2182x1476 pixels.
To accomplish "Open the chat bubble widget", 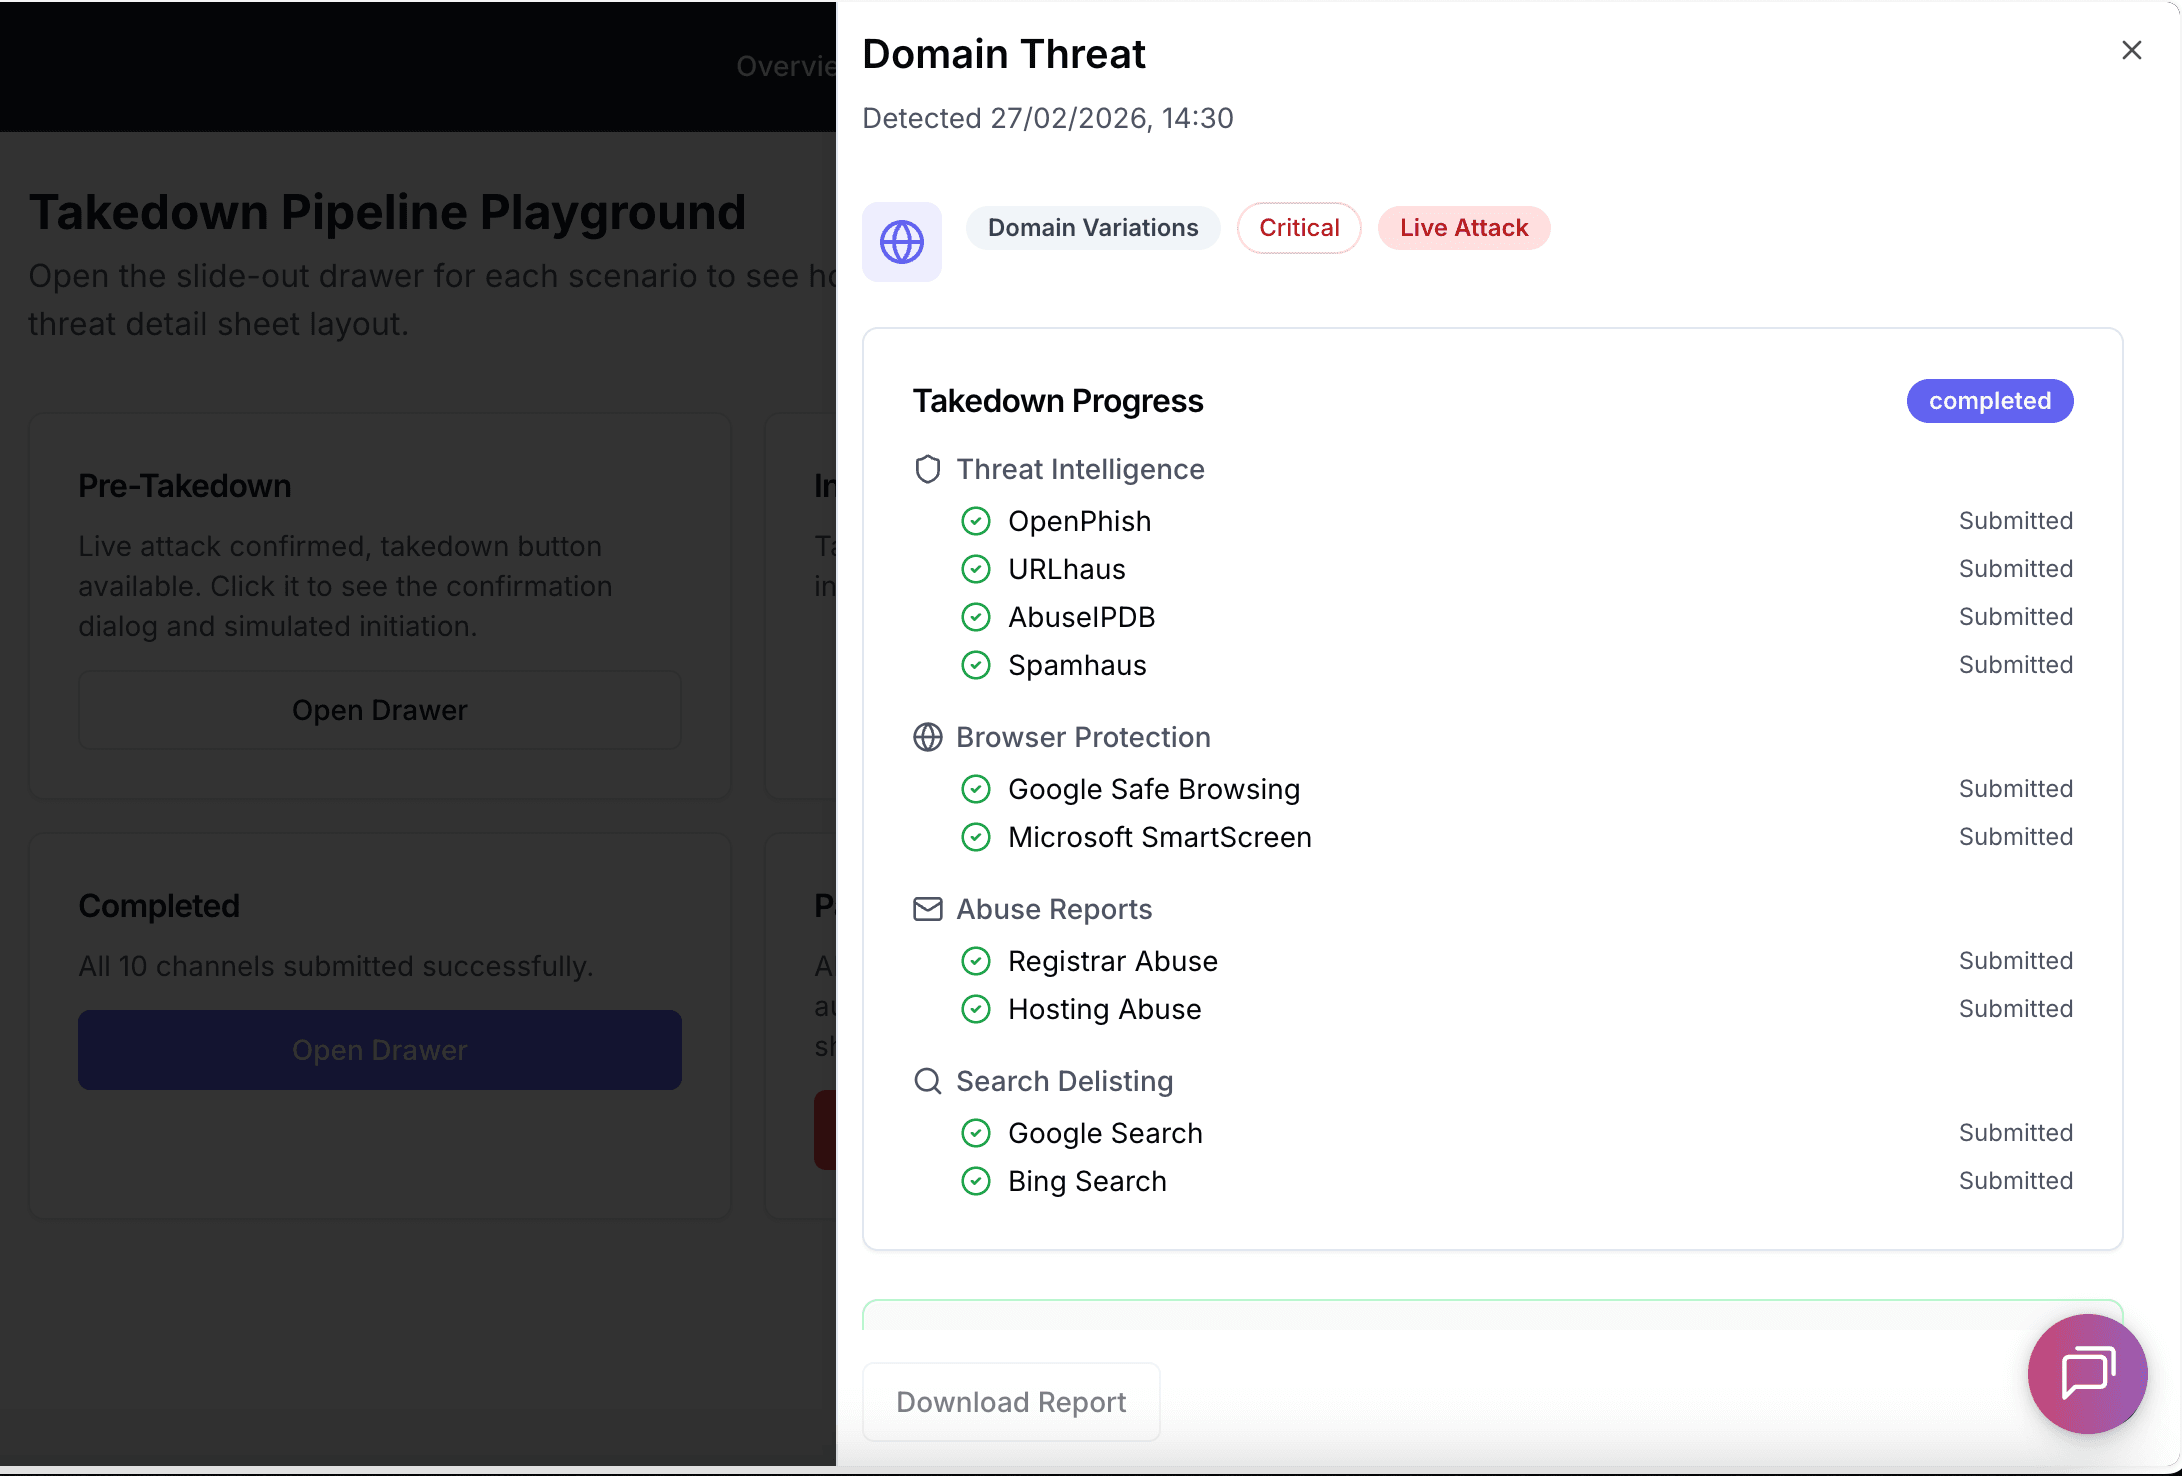I will click(x=2086, y=1374).
